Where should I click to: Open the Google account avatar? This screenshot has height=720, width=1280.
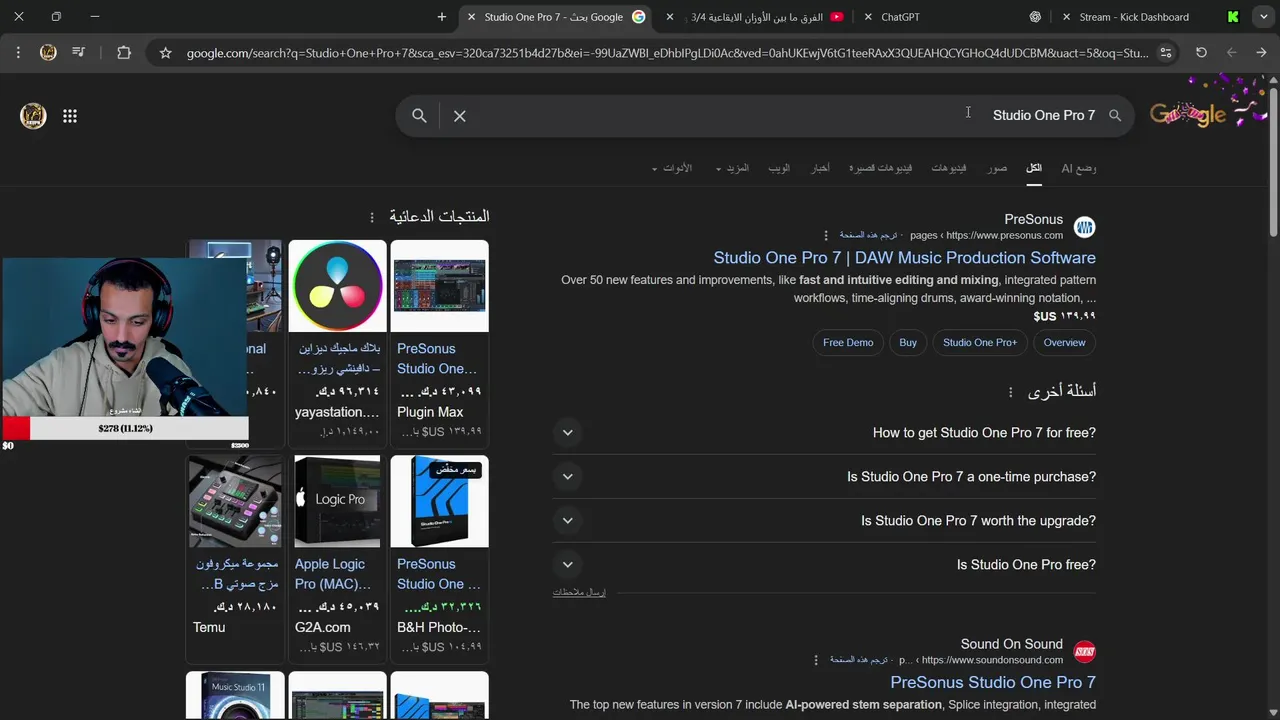(x=33, y=116)
